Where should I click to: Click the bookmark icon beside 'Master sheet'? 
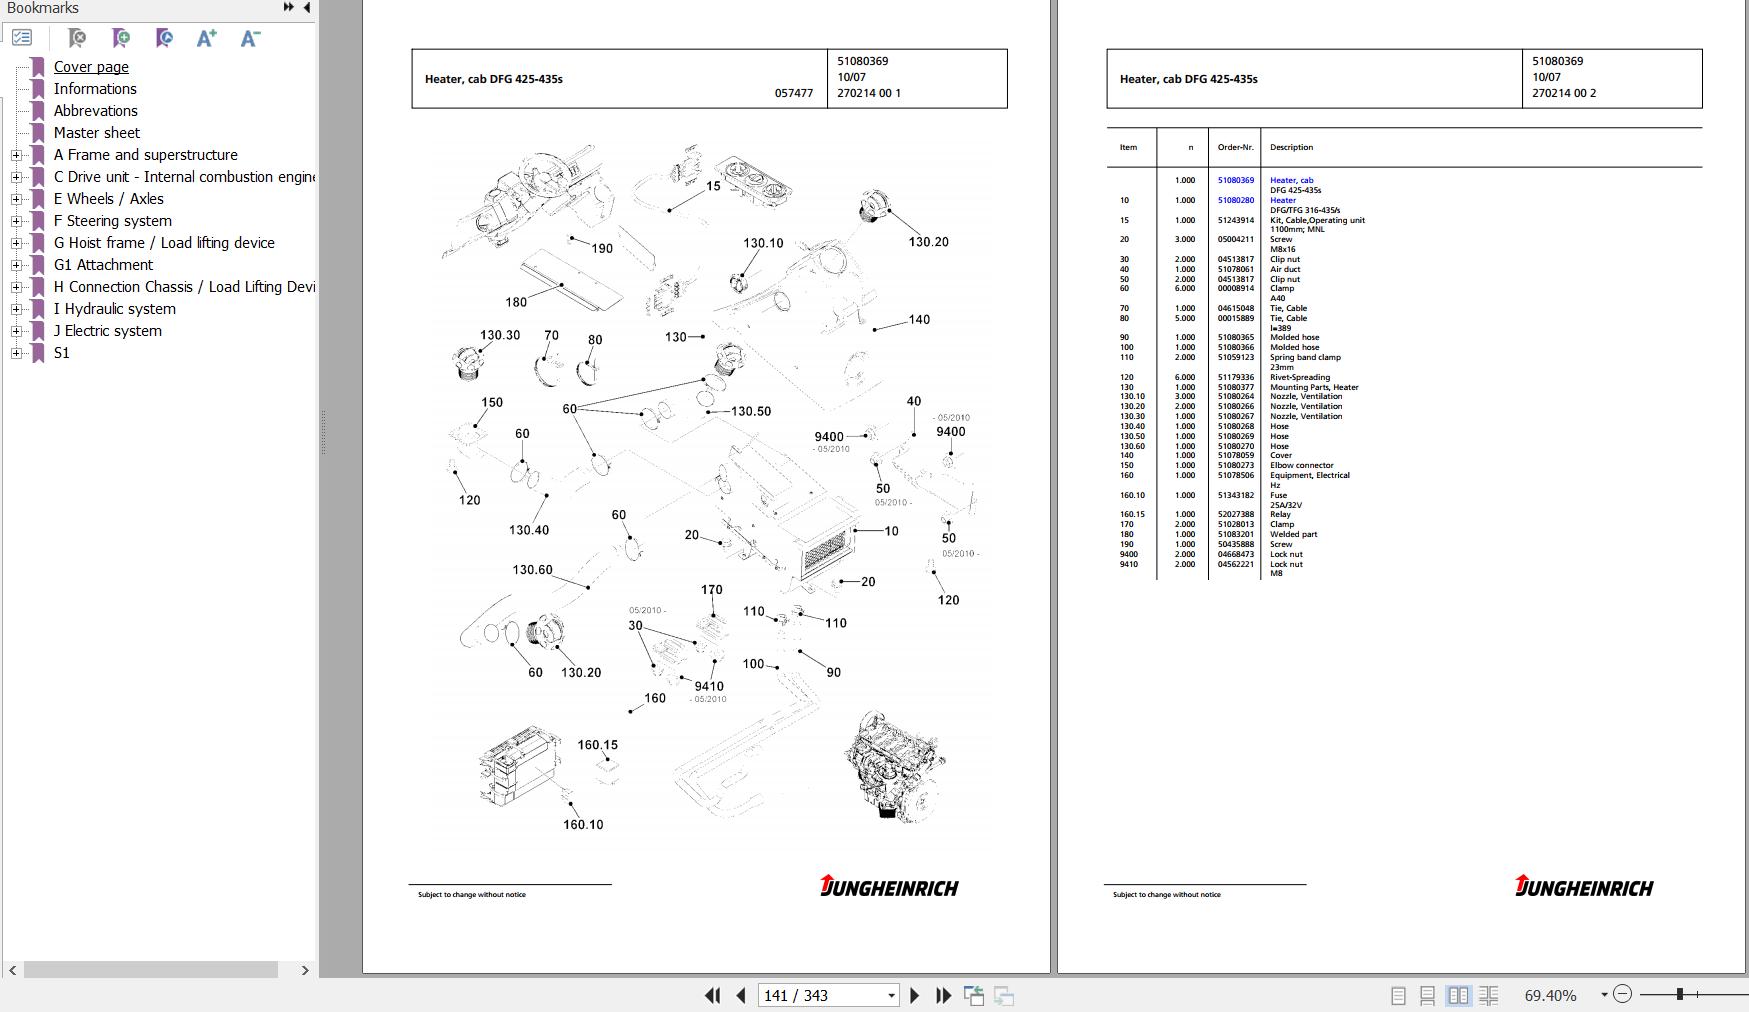38,133
